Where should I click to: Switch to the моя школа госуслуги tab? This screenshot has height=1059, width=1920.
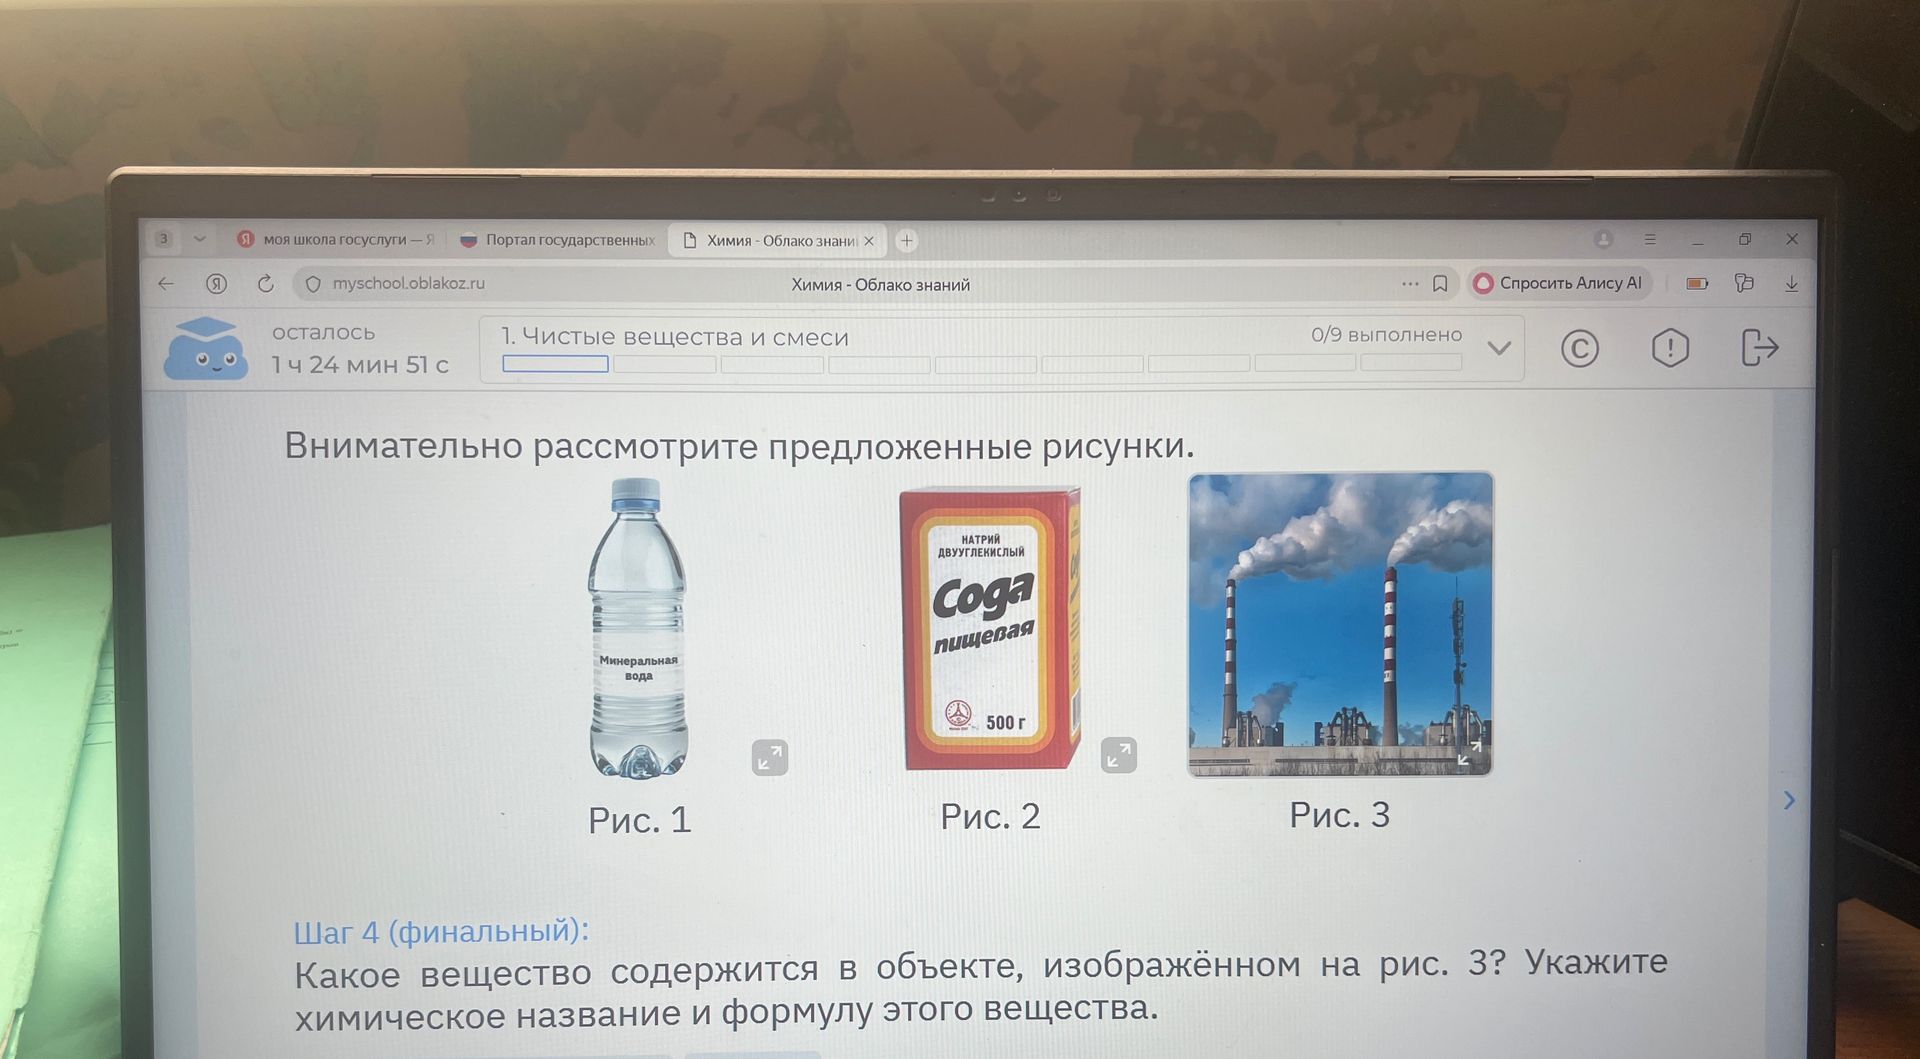tap(336, 240)
